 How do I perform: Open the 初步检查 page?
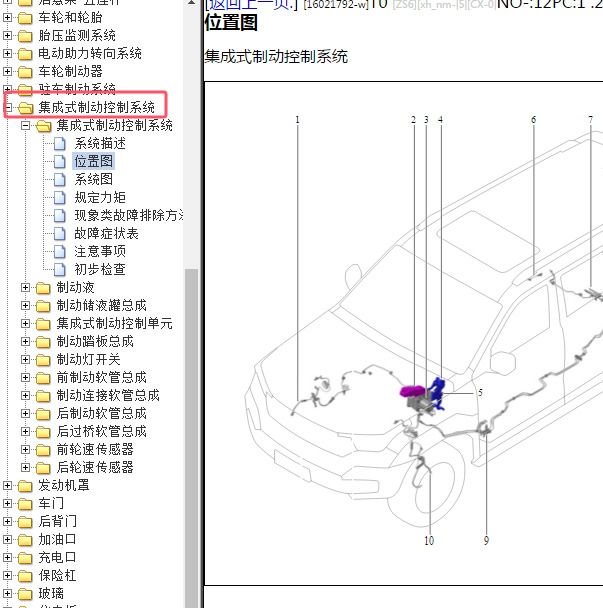pyautogui.click(x=100, y=269)
